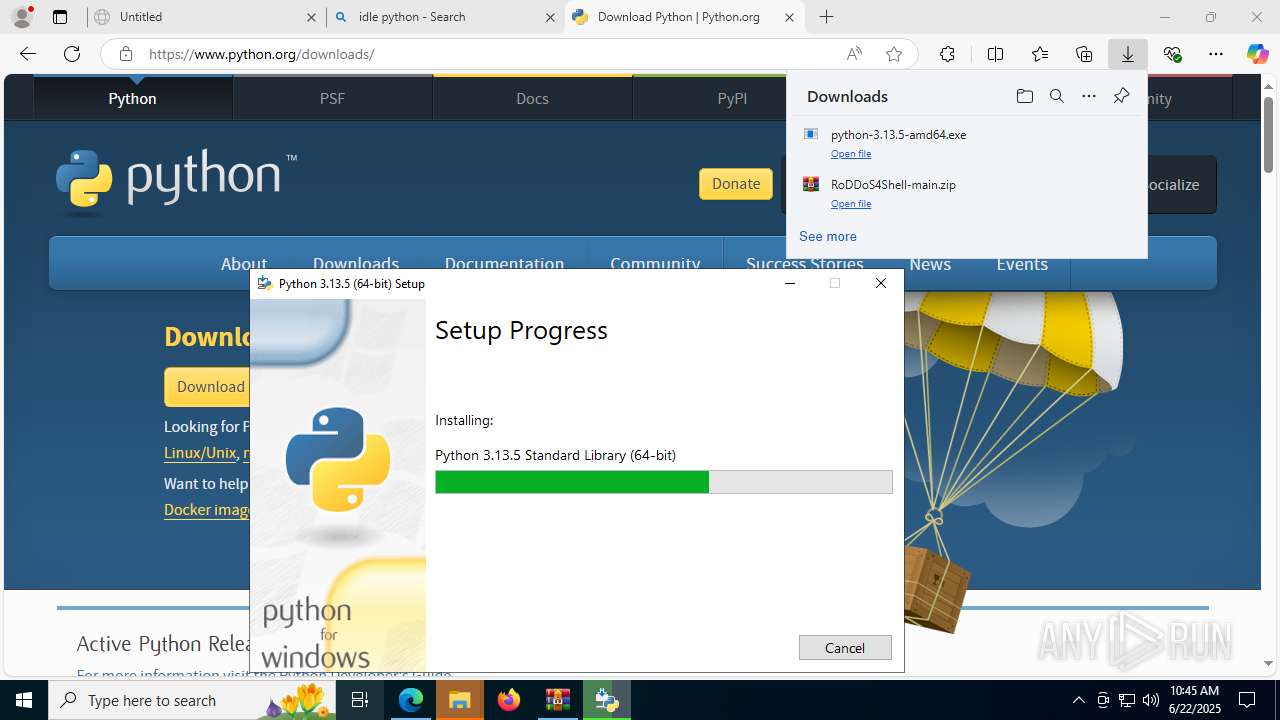
Task: Refresh the python.org page
Action: point(72,54)
